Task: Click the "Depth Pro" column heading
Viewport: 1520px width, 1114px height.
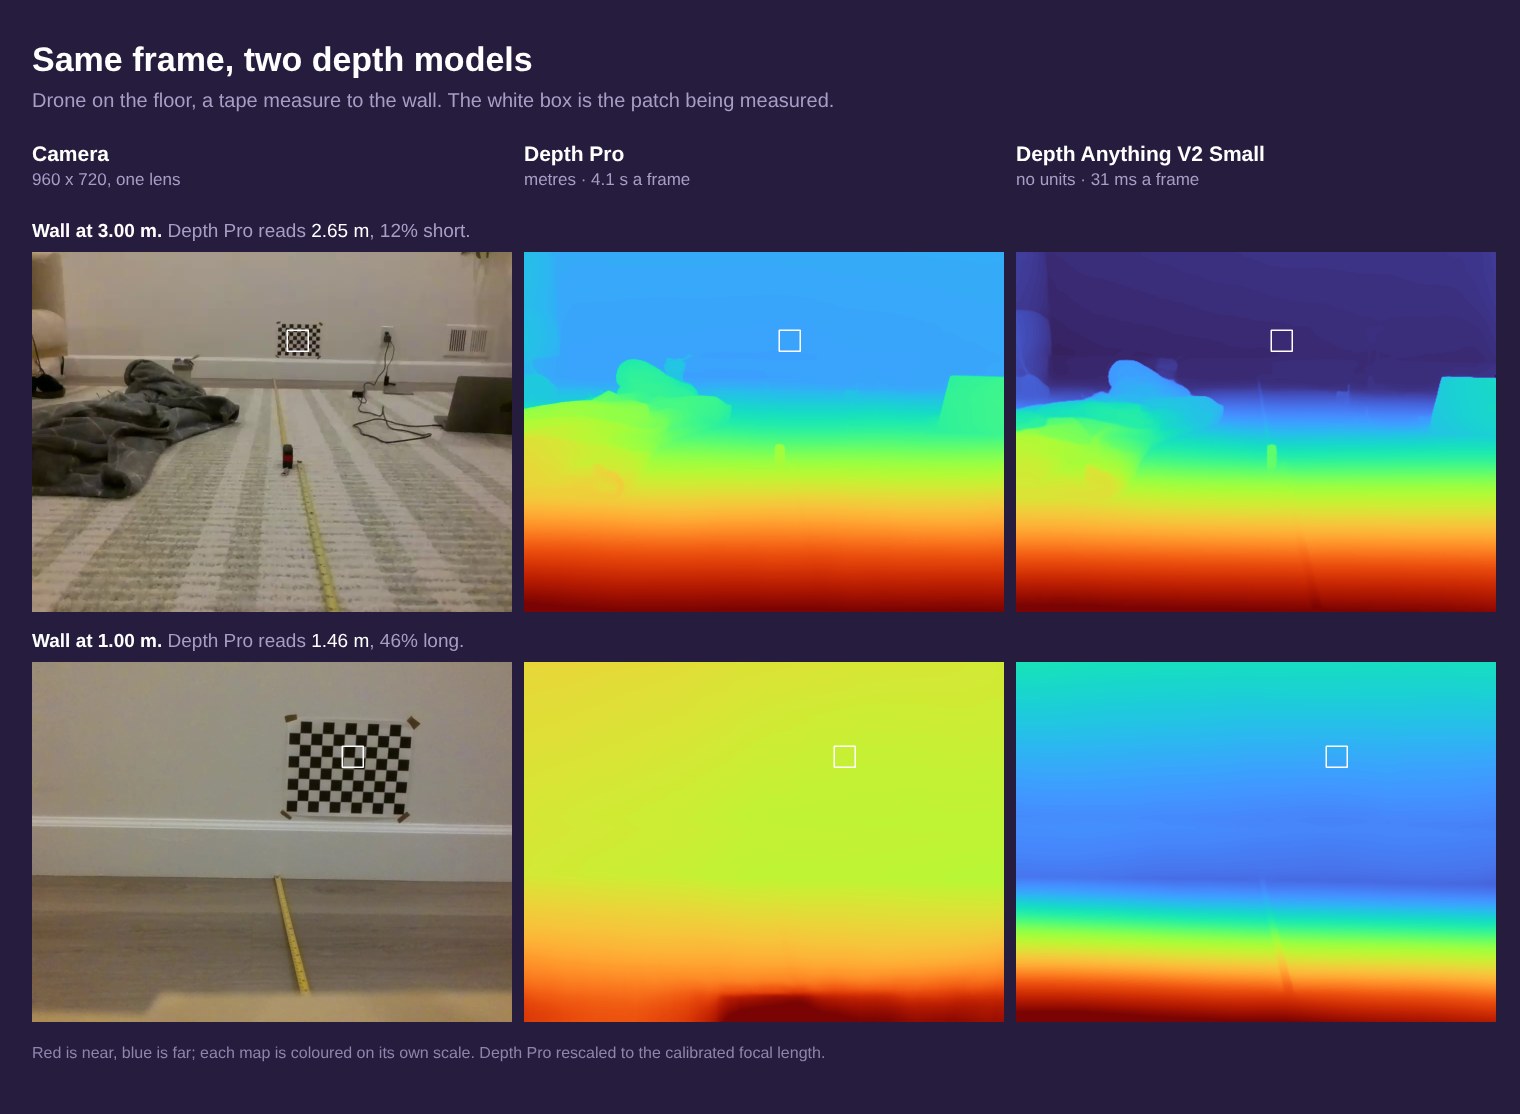Action: (574, 154)
